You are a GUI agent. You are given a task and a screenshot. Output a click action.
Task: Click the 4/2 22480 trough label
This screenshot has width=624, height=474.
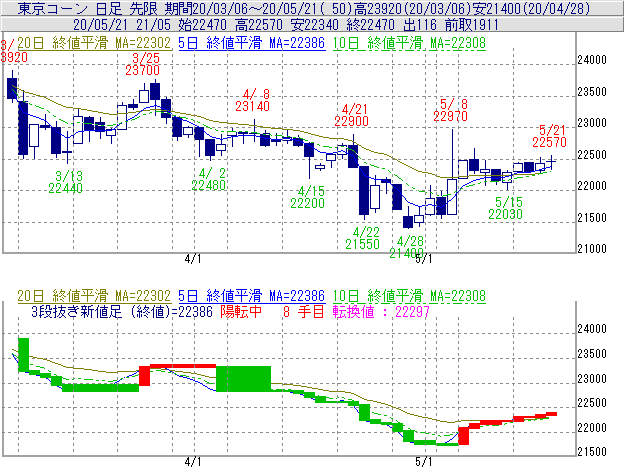tap(209, 179)
